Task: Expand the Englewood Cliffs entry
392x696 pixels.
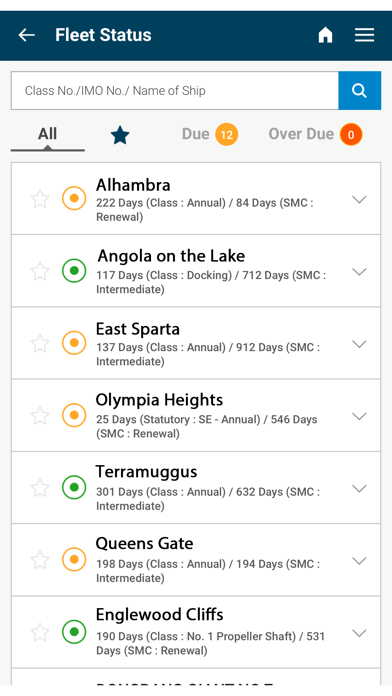Action: pyautogui.click(x=359, y=633)
